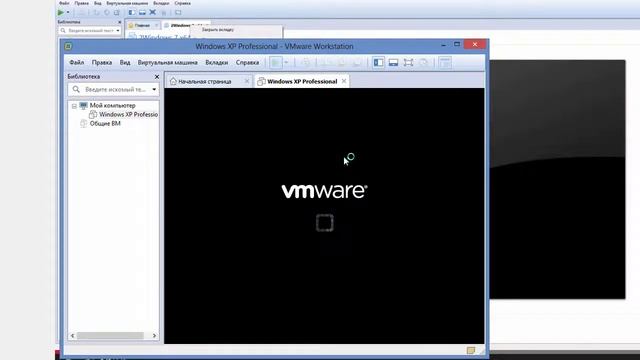The image size is (640, 360).
Task: Switch to the Начальная страница tab
Action: pyautogui.click(x=204, y=81)
